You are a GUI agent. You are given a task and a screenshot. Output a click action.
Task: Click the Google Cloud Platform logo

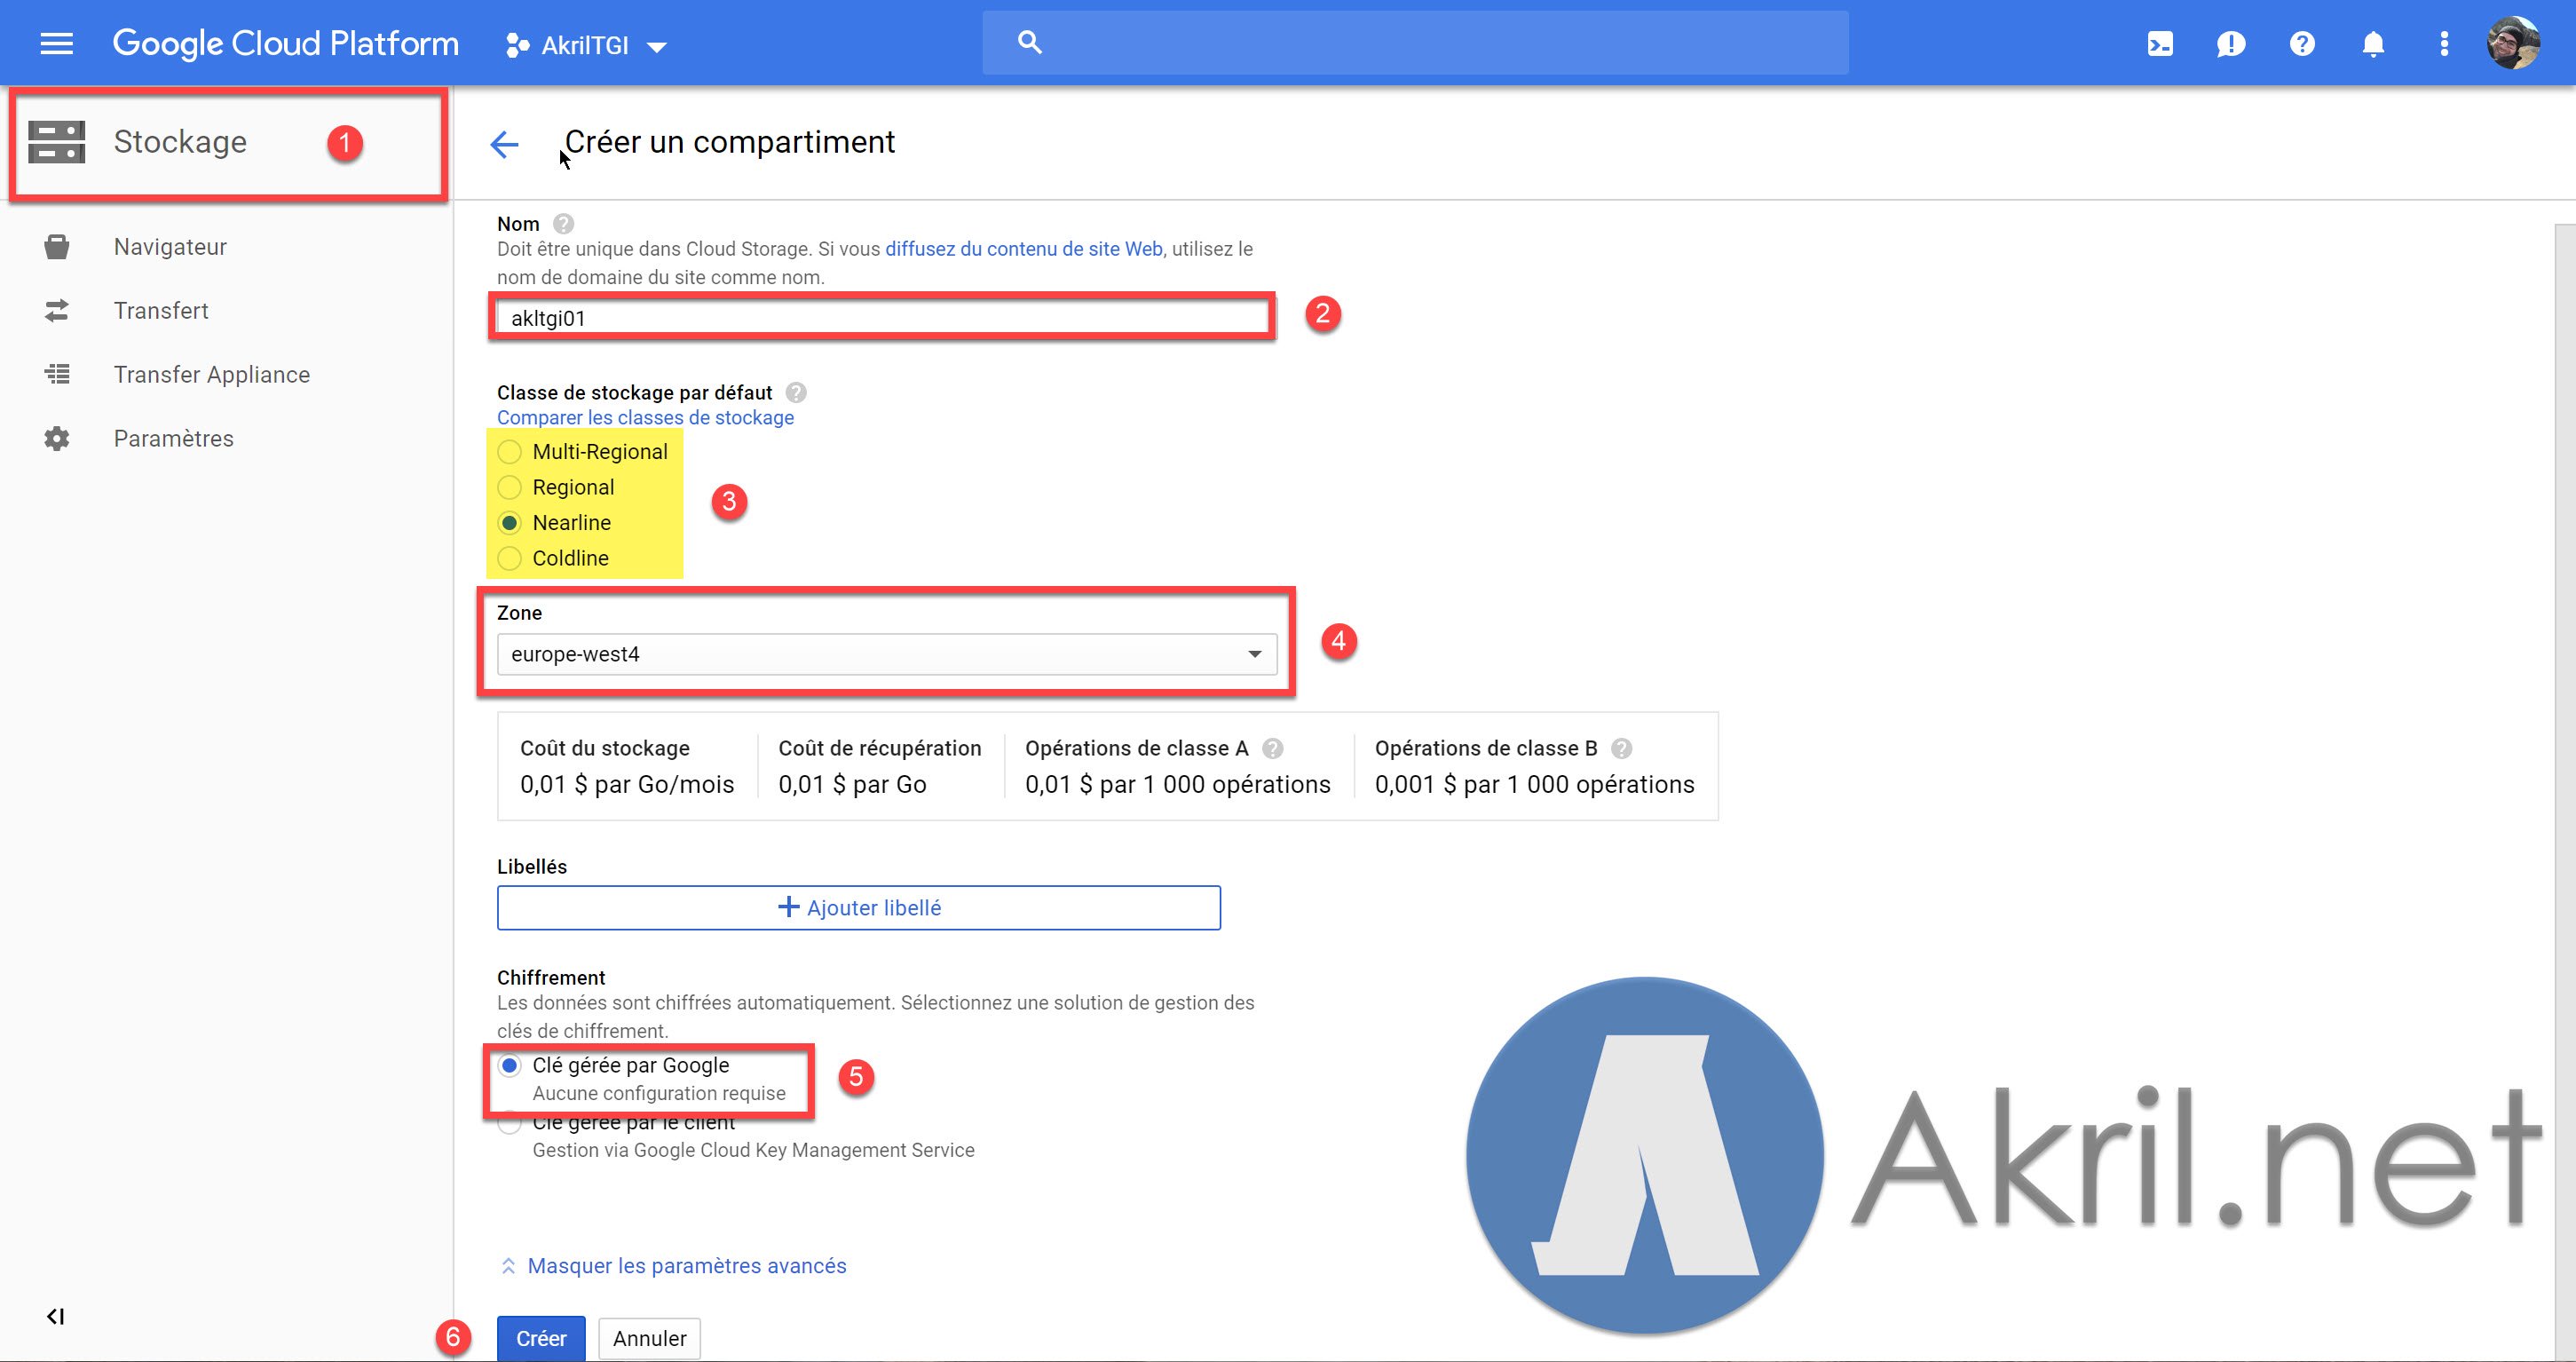point(286,44)
